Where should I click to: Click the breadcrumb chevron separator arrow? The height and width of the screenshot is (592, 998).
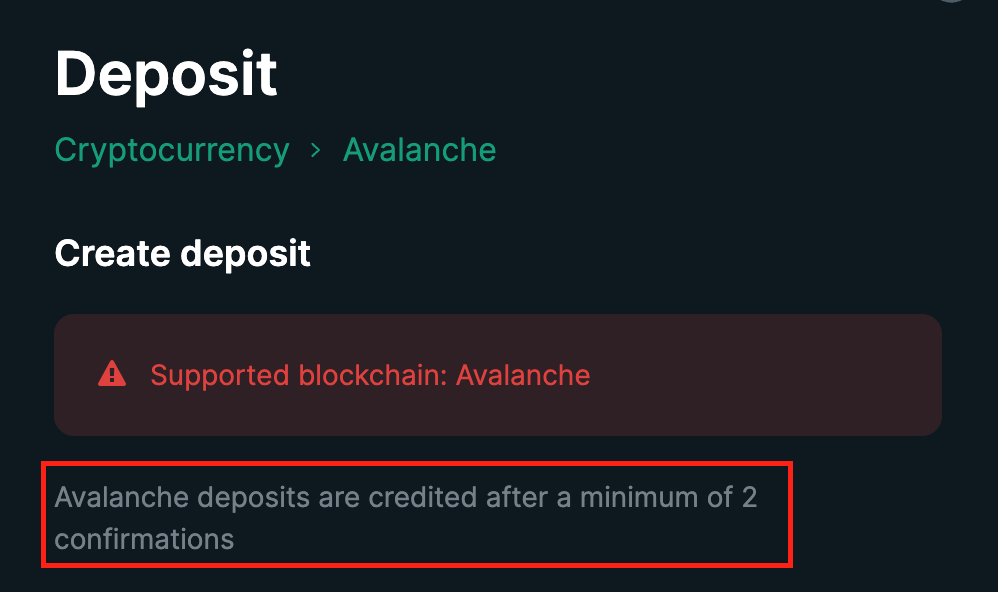pos(316,151)
